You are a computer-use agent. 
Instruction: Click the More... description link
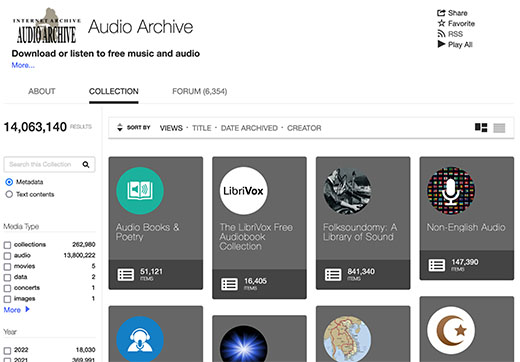tap(23, 65)
